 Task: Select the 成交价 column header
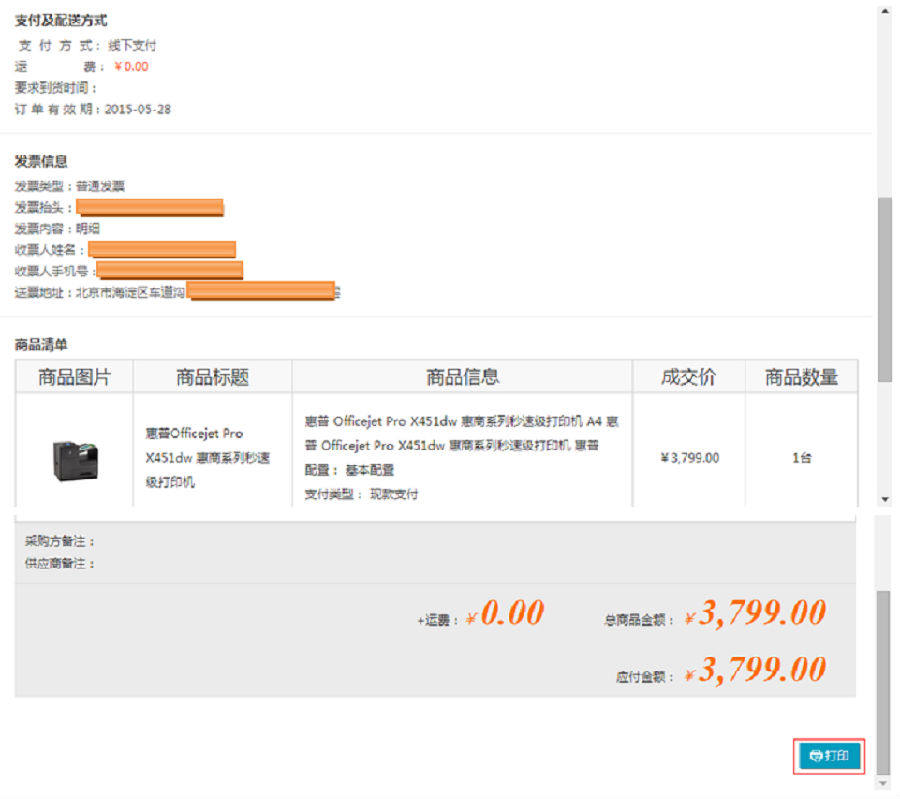(x=689, y=377)
